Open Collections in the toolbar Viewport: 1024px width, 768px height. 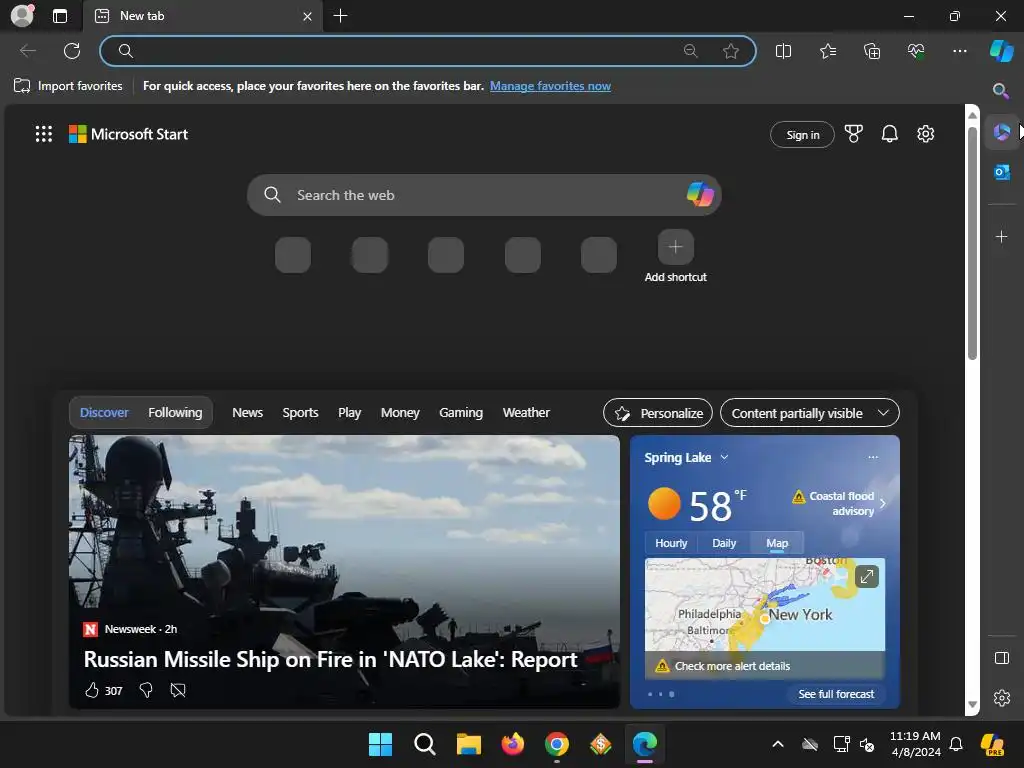tap(872, 51)
